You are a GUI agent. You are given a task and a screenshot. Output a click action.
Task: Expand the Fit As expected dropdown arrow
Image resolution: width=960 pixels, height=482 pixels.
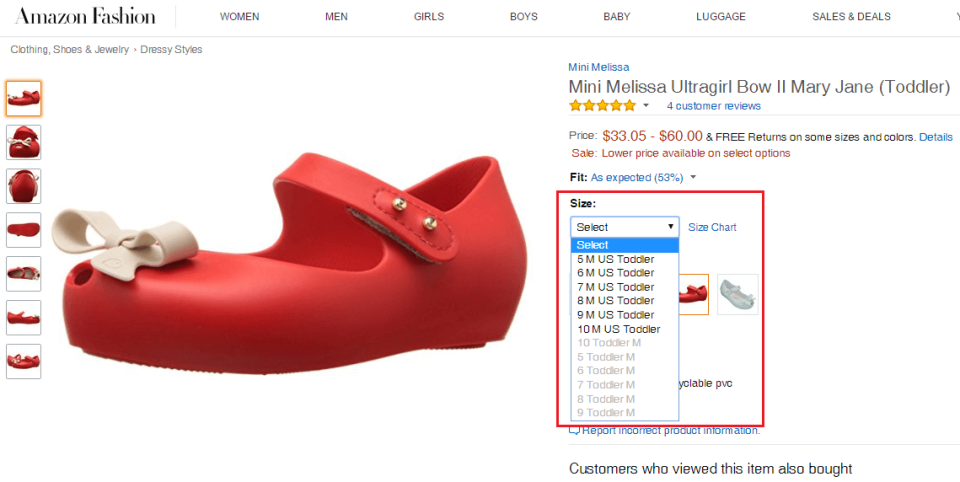693,178
